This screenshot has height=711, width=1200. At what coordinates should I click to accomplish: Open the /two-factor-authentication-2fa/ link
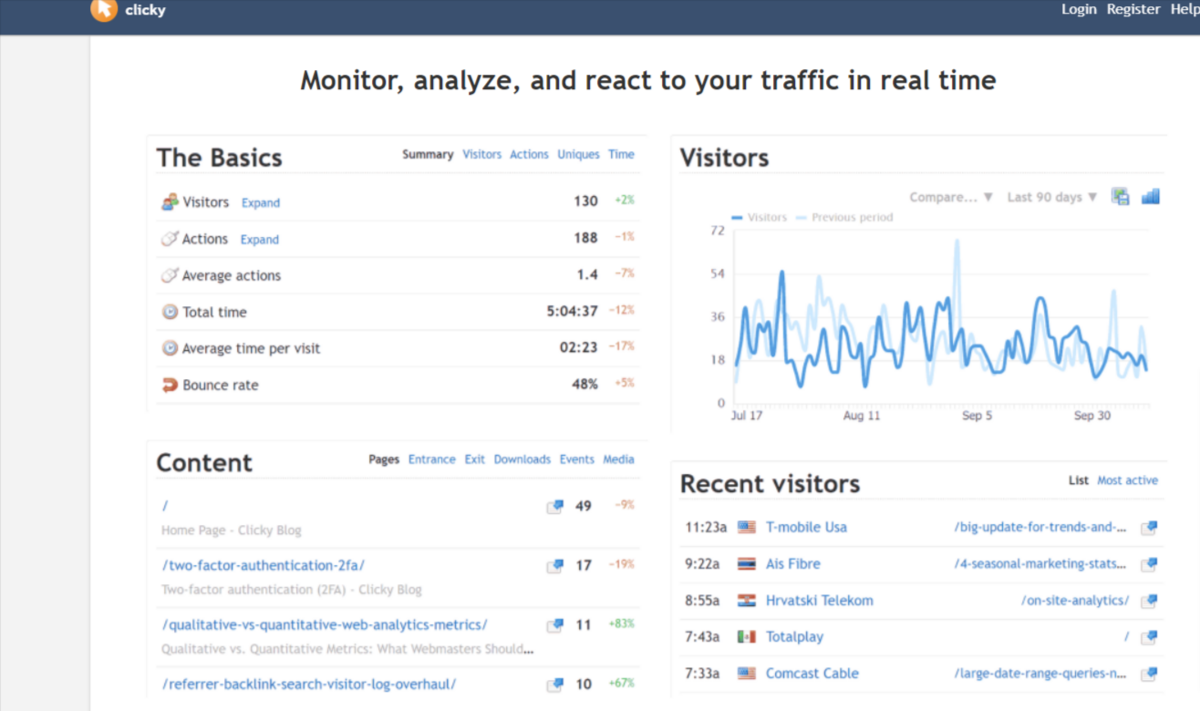click(x=263, y=565)
